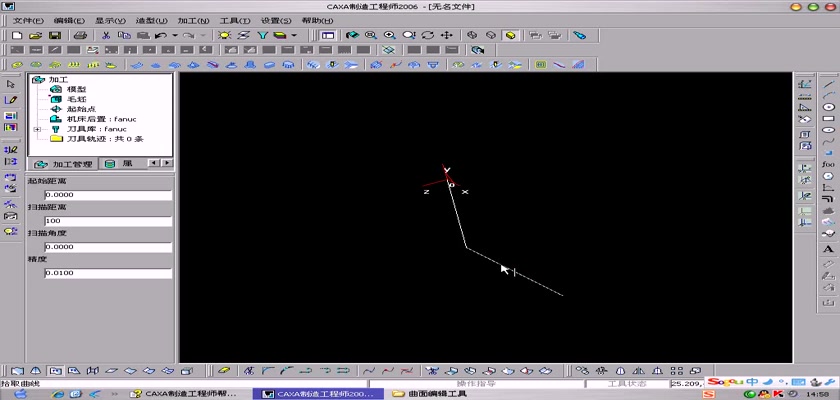Open the 帮助 menu

pos(317,21)
